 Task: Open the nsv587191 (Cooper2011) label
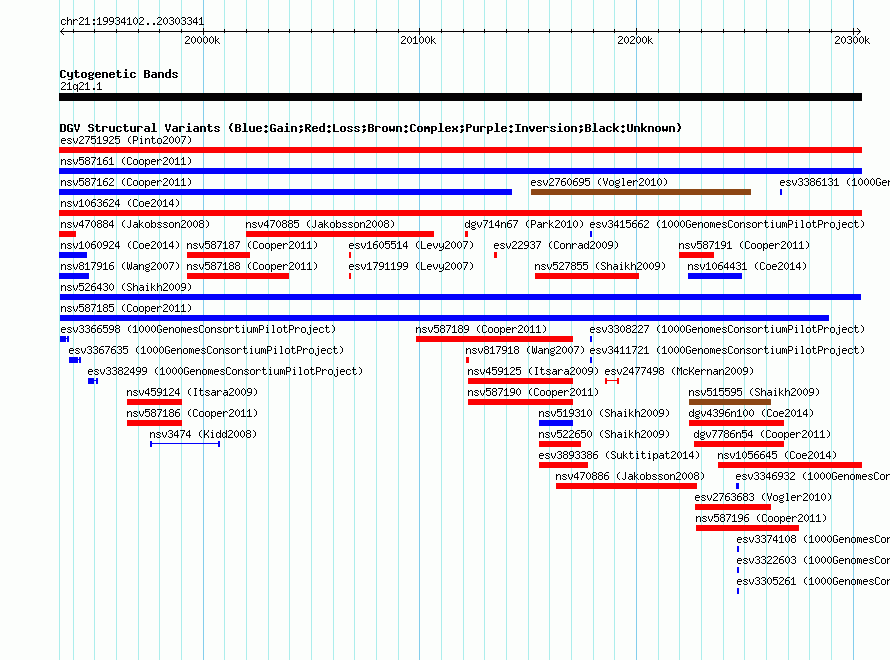[x=744, y=245]
